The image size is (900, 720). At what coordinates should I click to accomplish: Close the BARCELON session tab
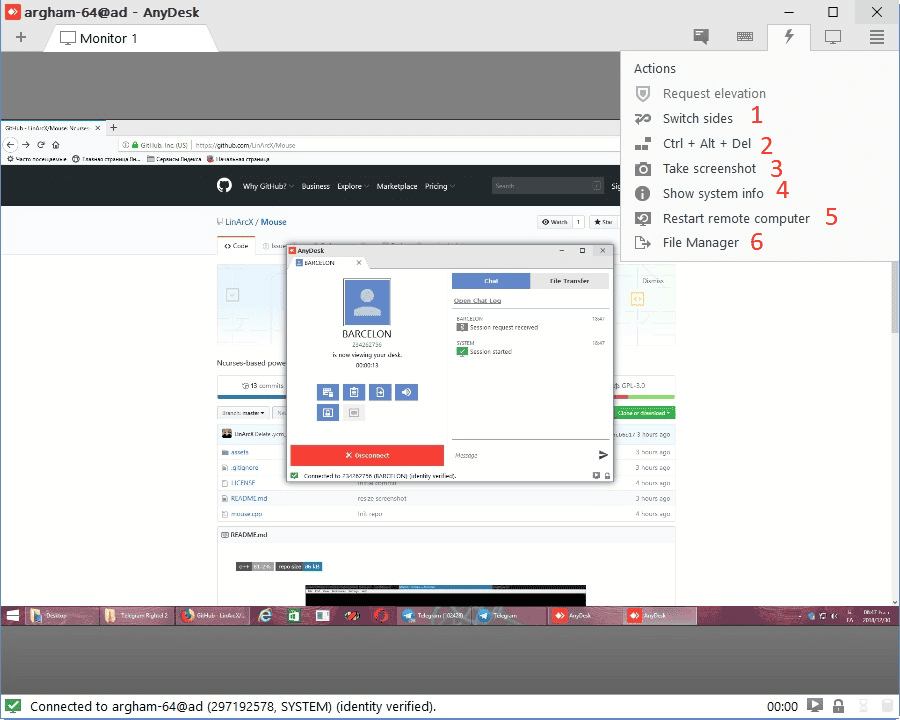(359, 262)
